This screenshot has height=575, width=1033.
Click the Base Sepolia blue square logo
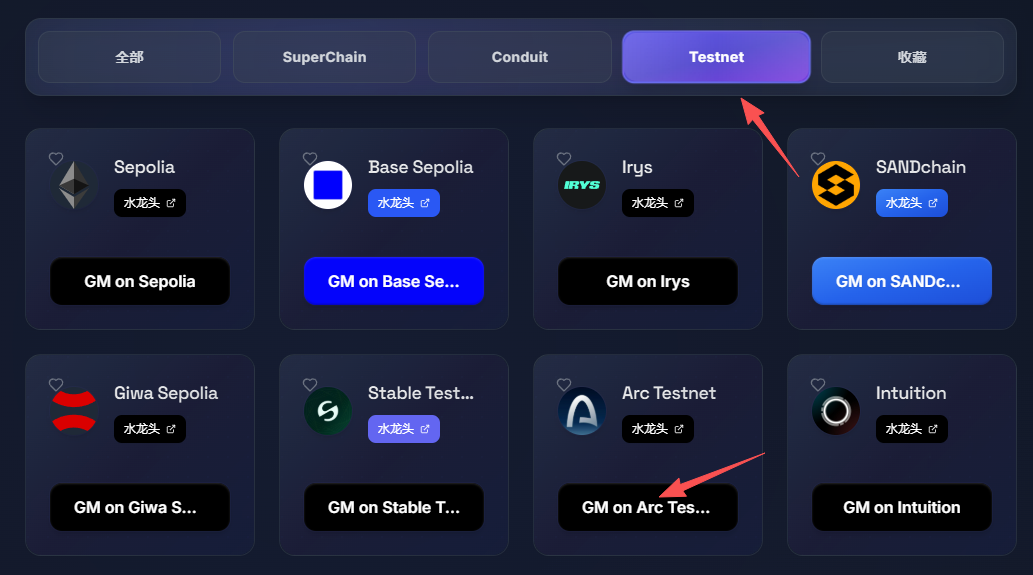(x=328, y=185)
